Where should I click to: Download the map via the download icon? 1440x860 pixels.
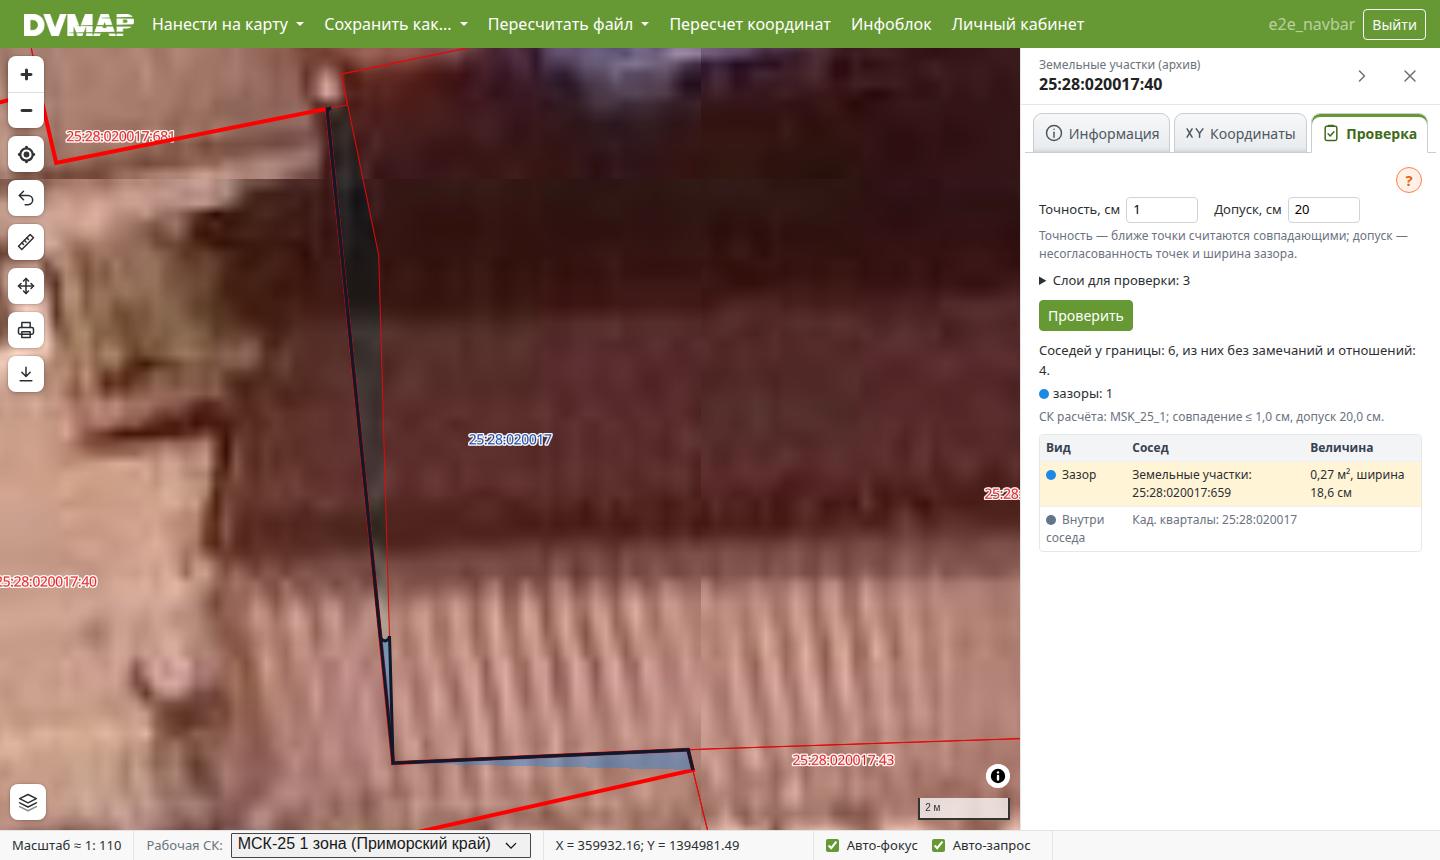pos(26,374)
